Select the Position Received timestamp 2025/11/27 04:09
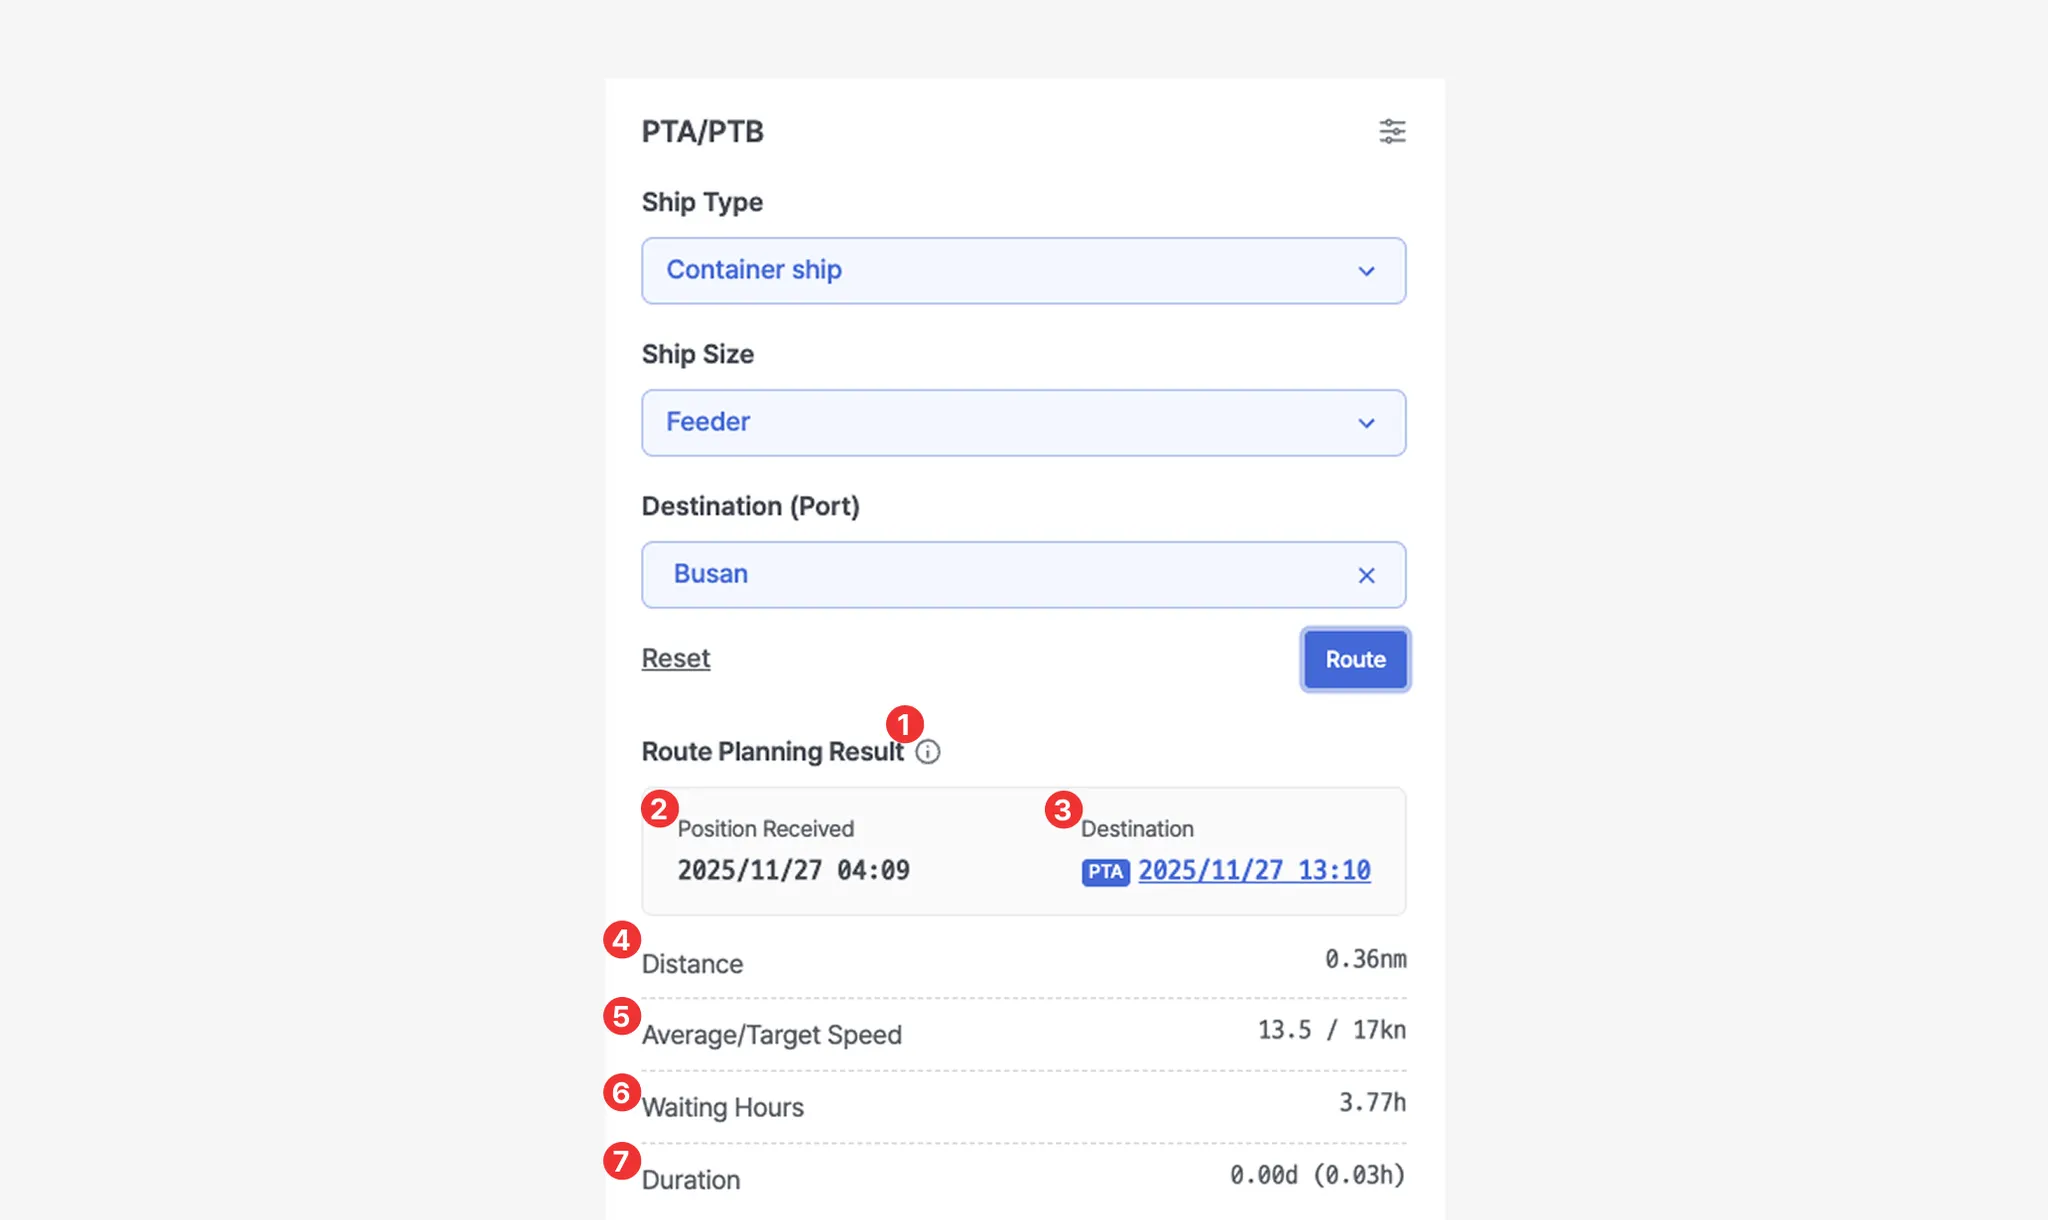 point(793,870)
